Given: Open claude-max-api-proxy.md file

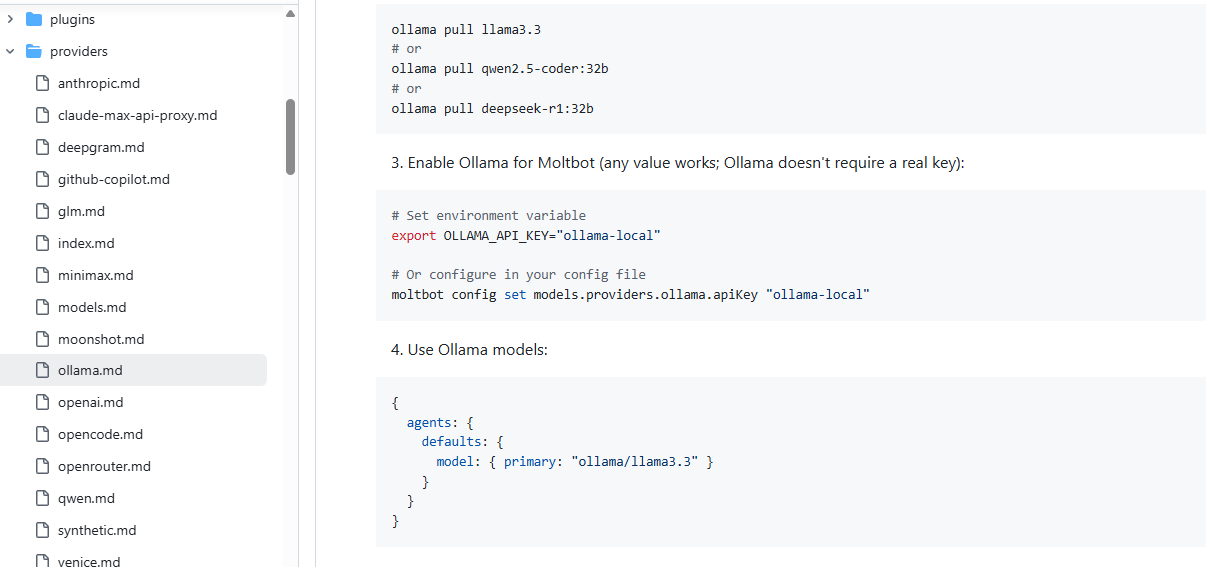Looking at the screenshot, I should click(x=137, y=115).
